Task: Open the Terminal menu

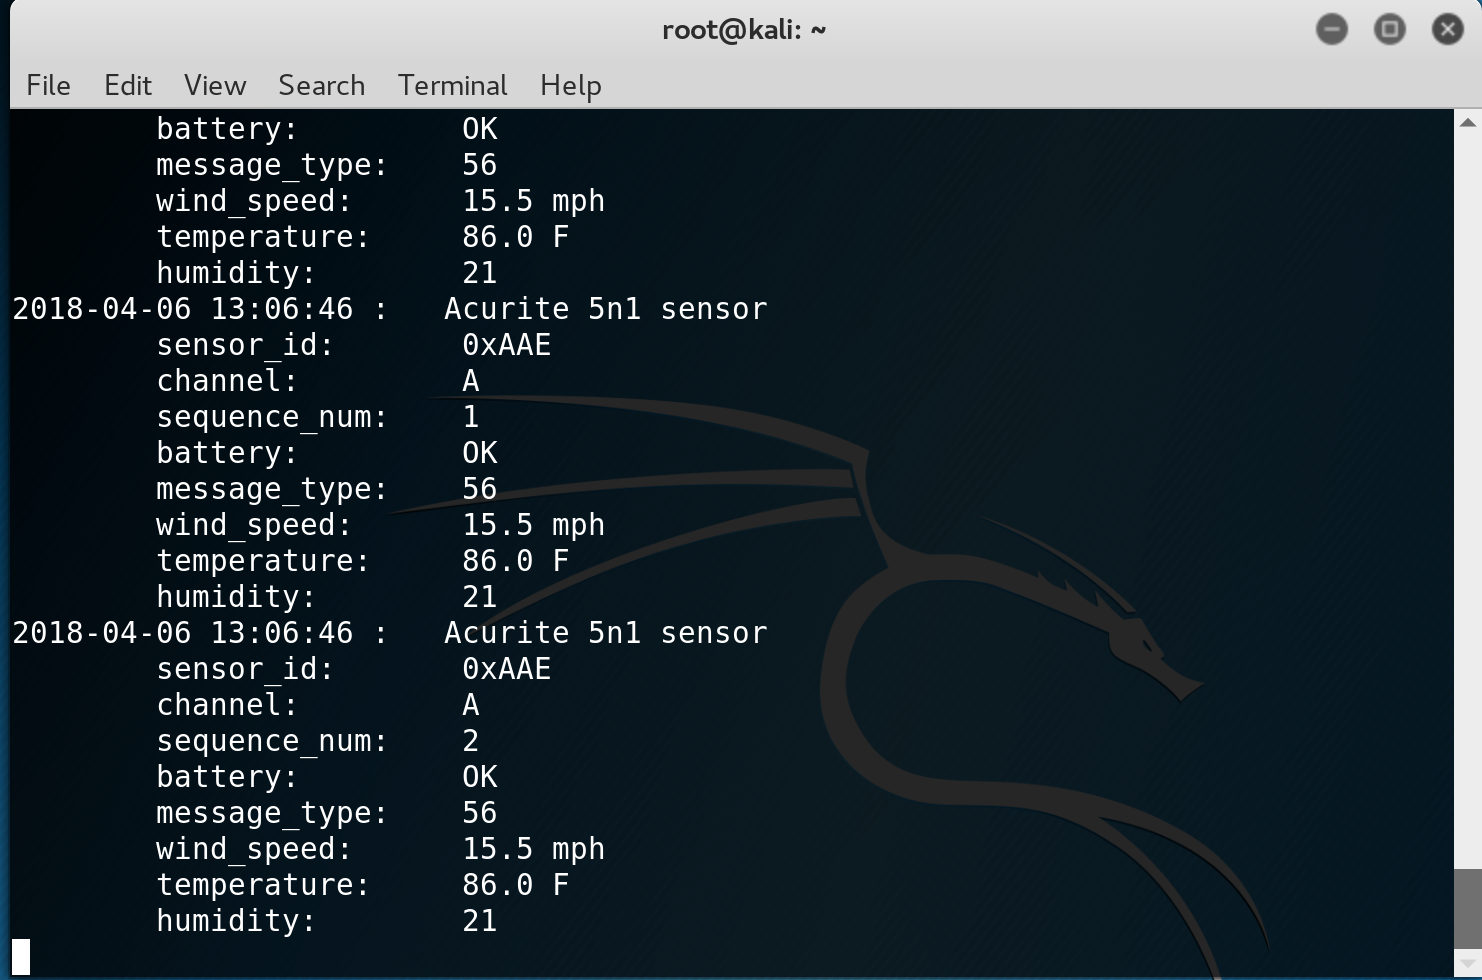Action: [453, 85]
